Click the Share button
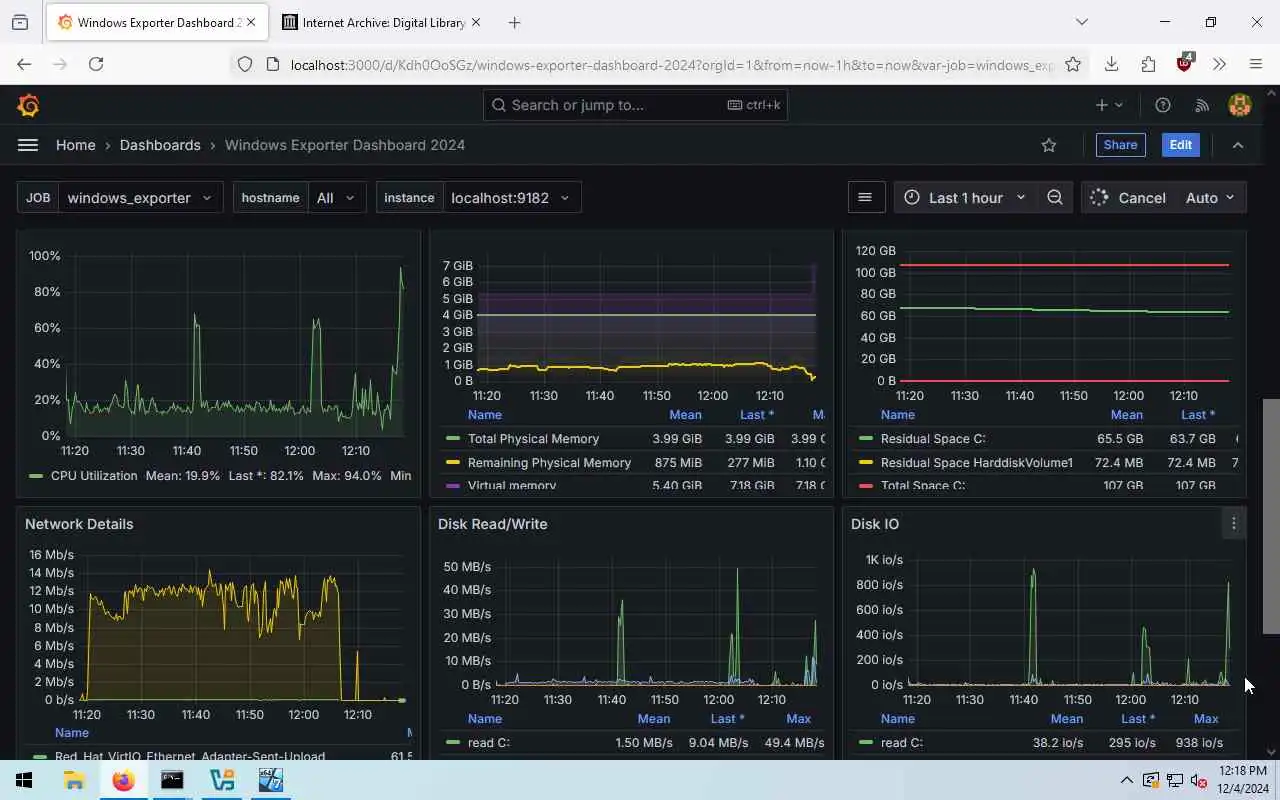This screenshot has height=800, width=1280. (x=1120, y=145)
